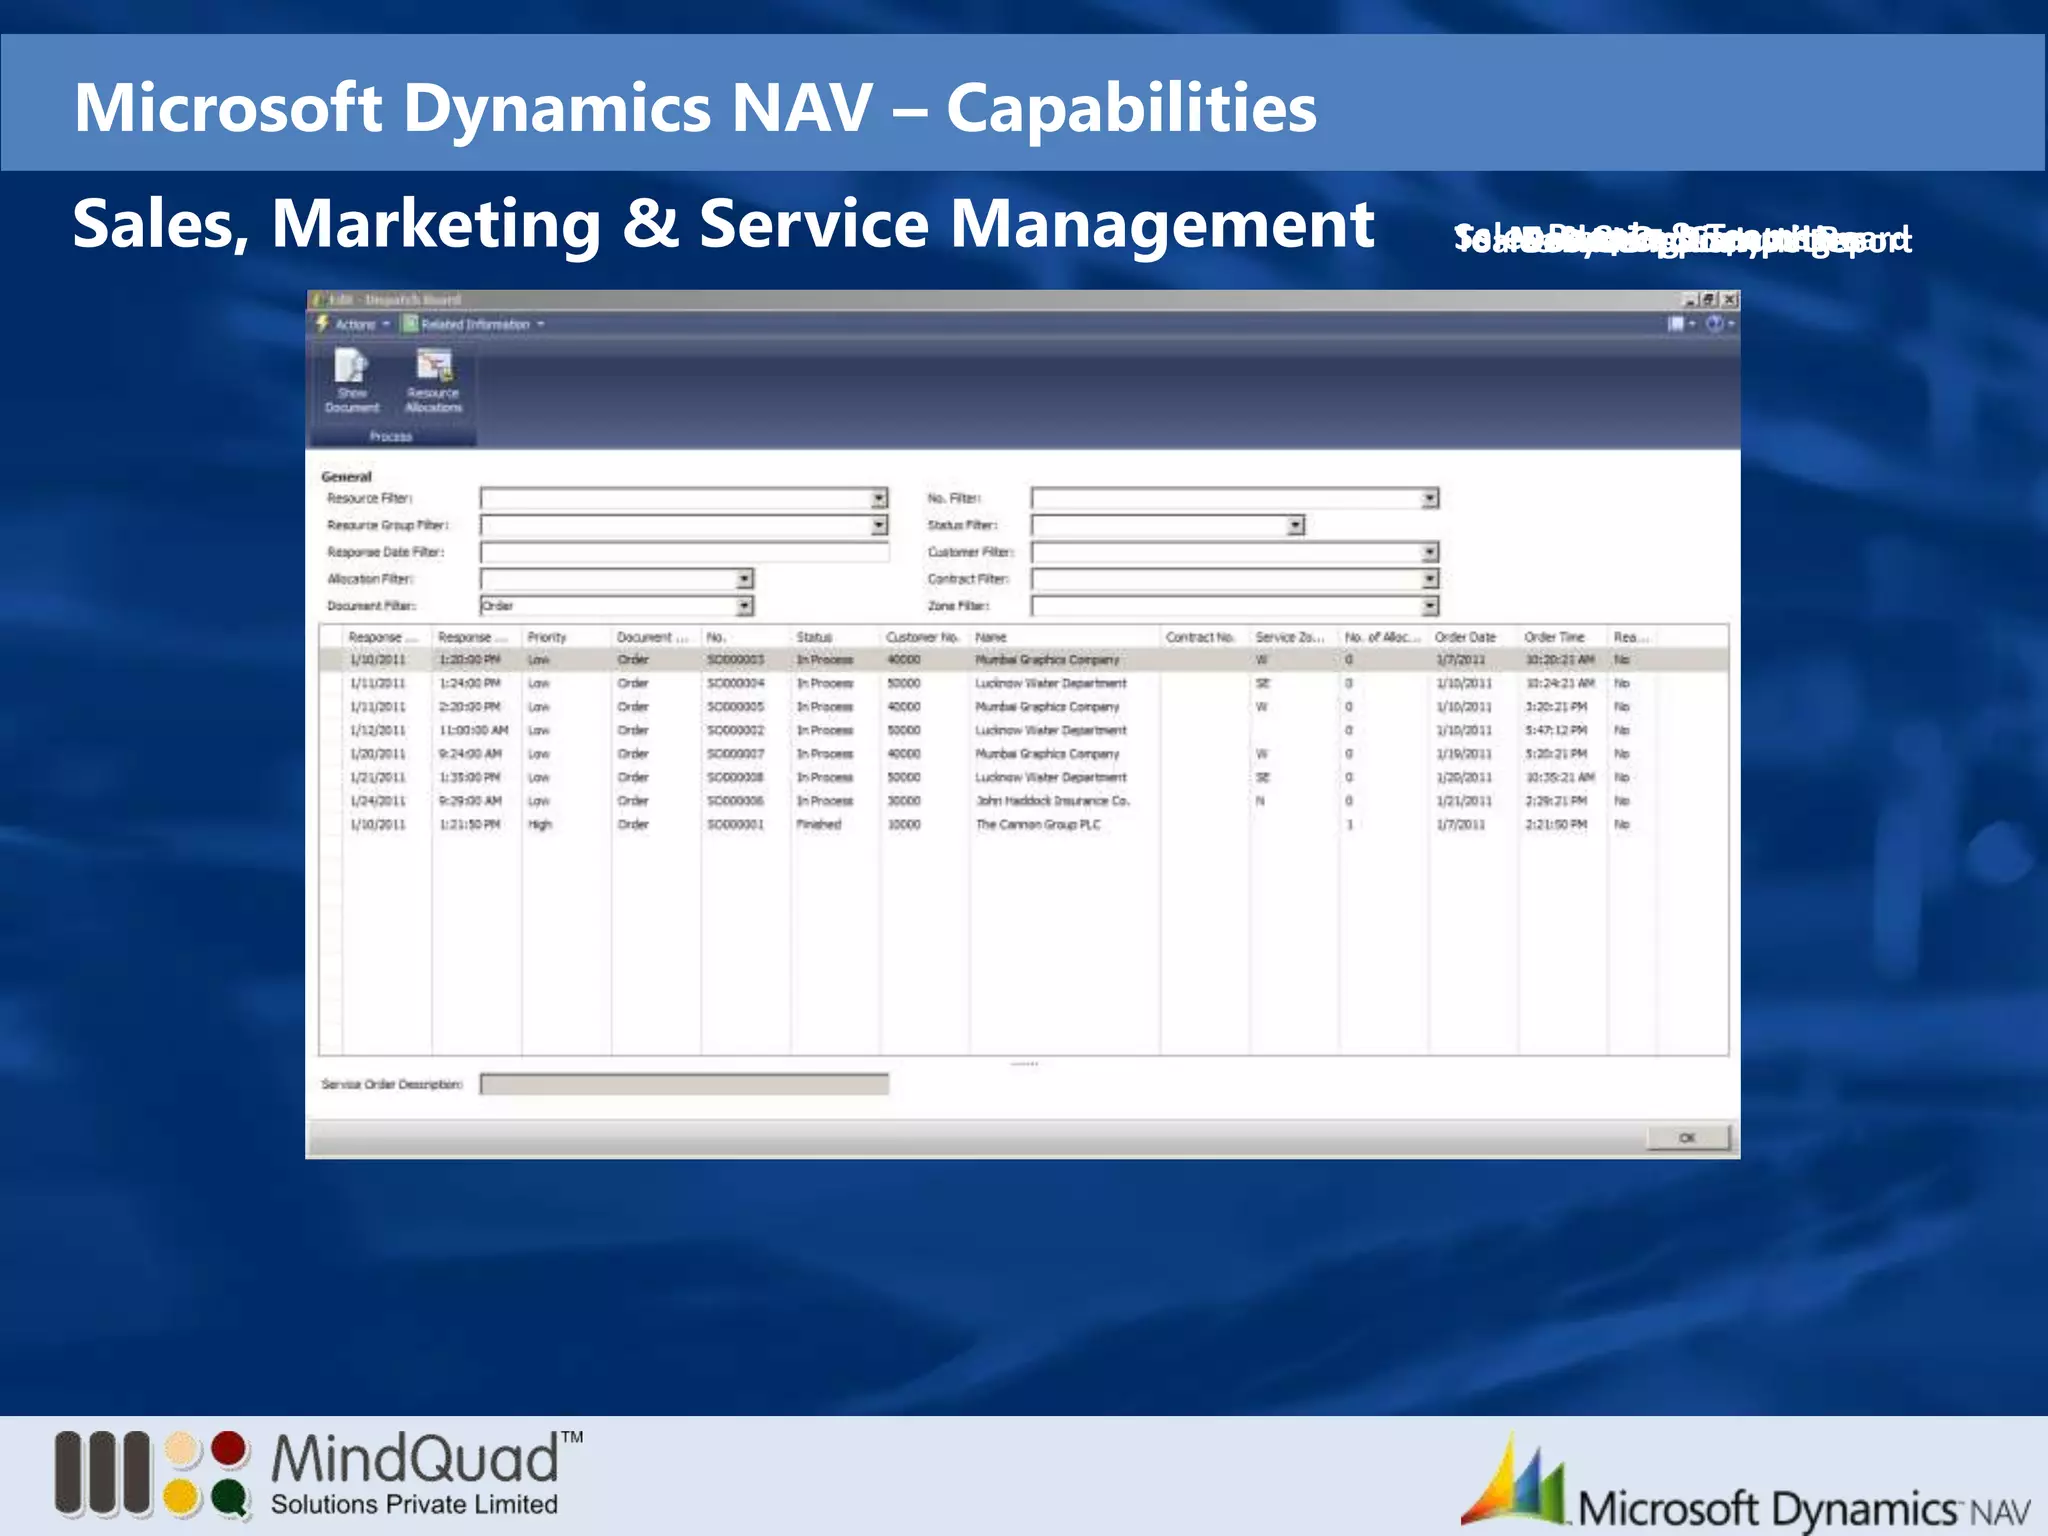The height and width of the screenshot is (1536, 2048).
Task: Select the John Haddock Insurance Co. row
Action: [x=1052, y=801]
